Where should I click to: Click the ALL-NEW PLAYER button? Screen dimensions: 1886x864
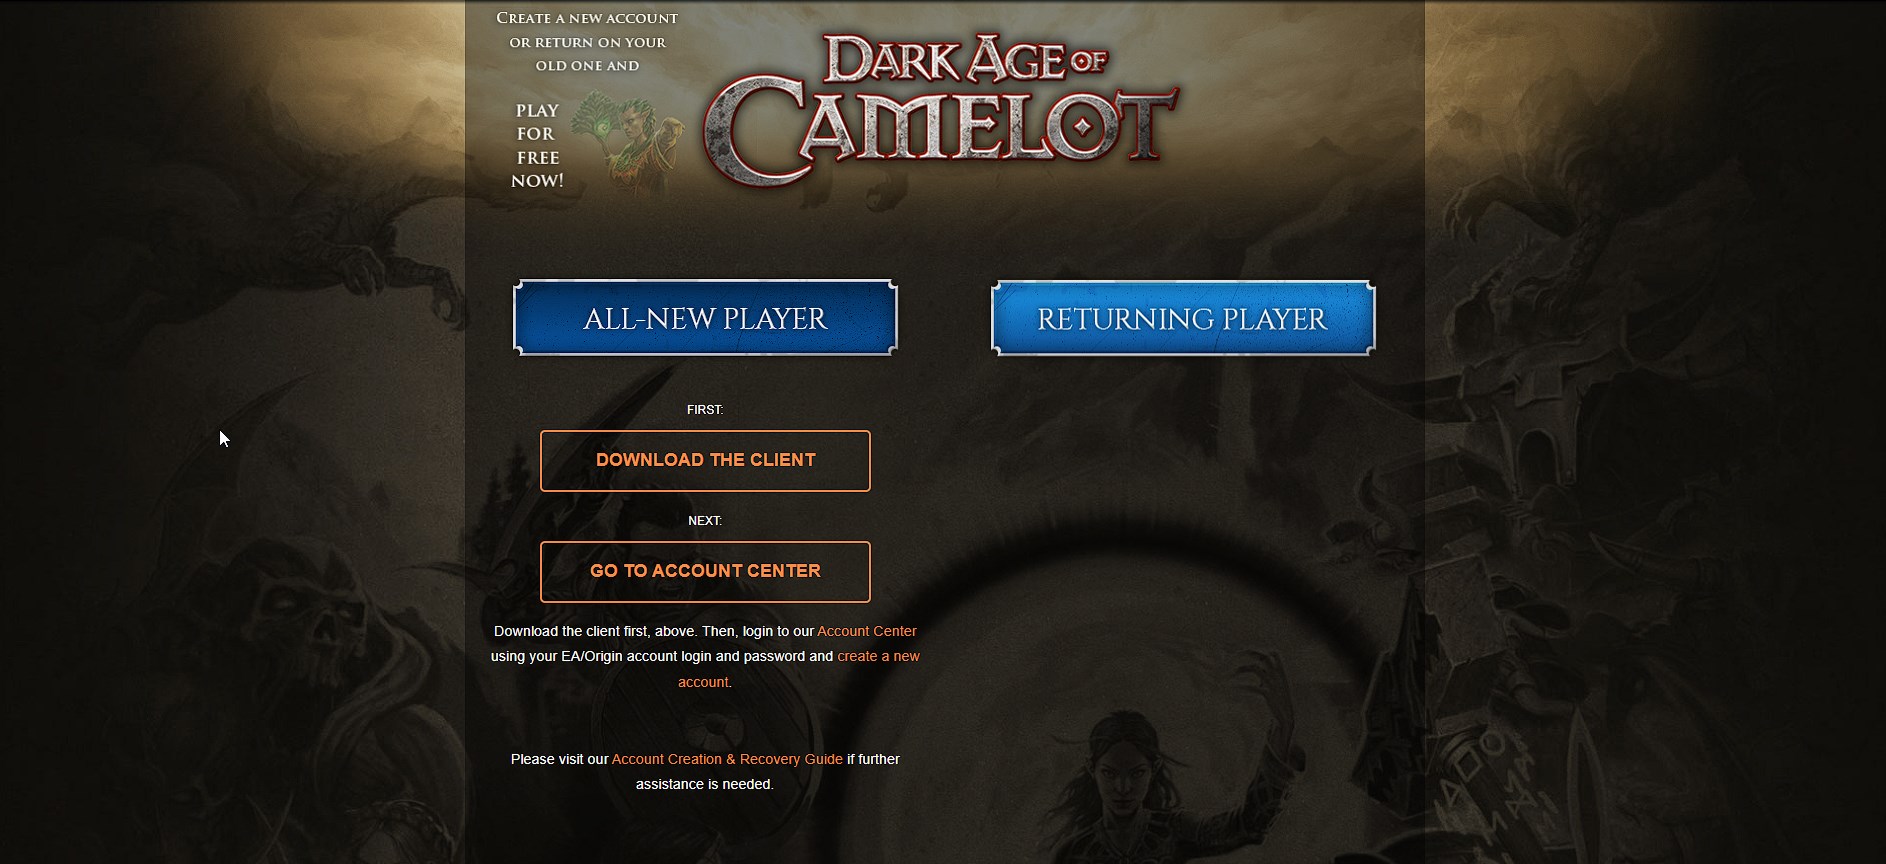pos(705,318)
